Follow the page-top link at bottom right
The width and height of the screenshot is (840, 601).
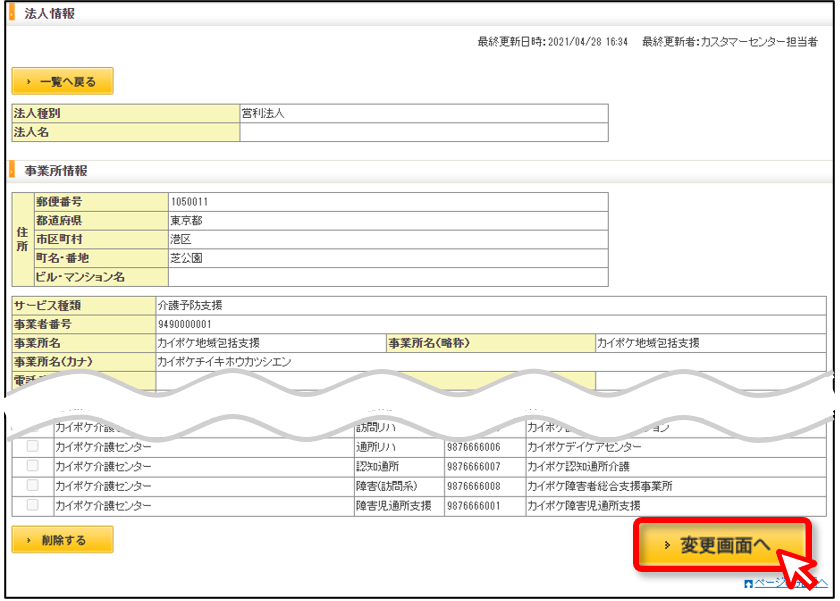pos(790,583)
